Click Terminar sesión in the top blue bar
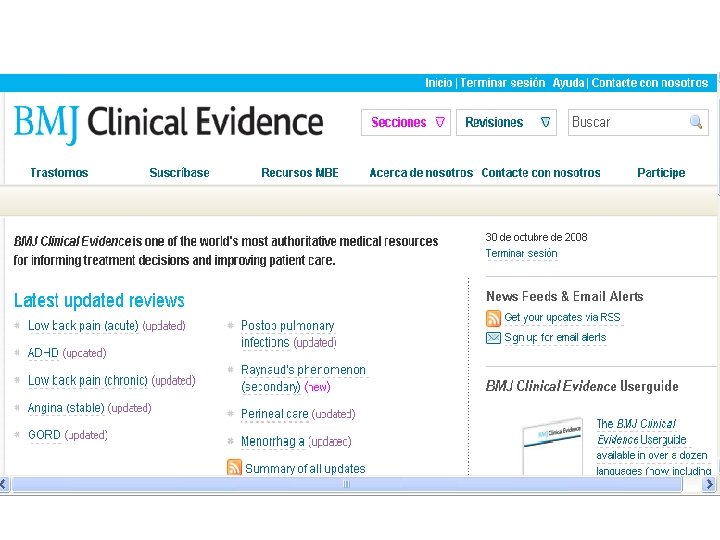This screenshot has height=540, width=720. [x=502, y=83]
